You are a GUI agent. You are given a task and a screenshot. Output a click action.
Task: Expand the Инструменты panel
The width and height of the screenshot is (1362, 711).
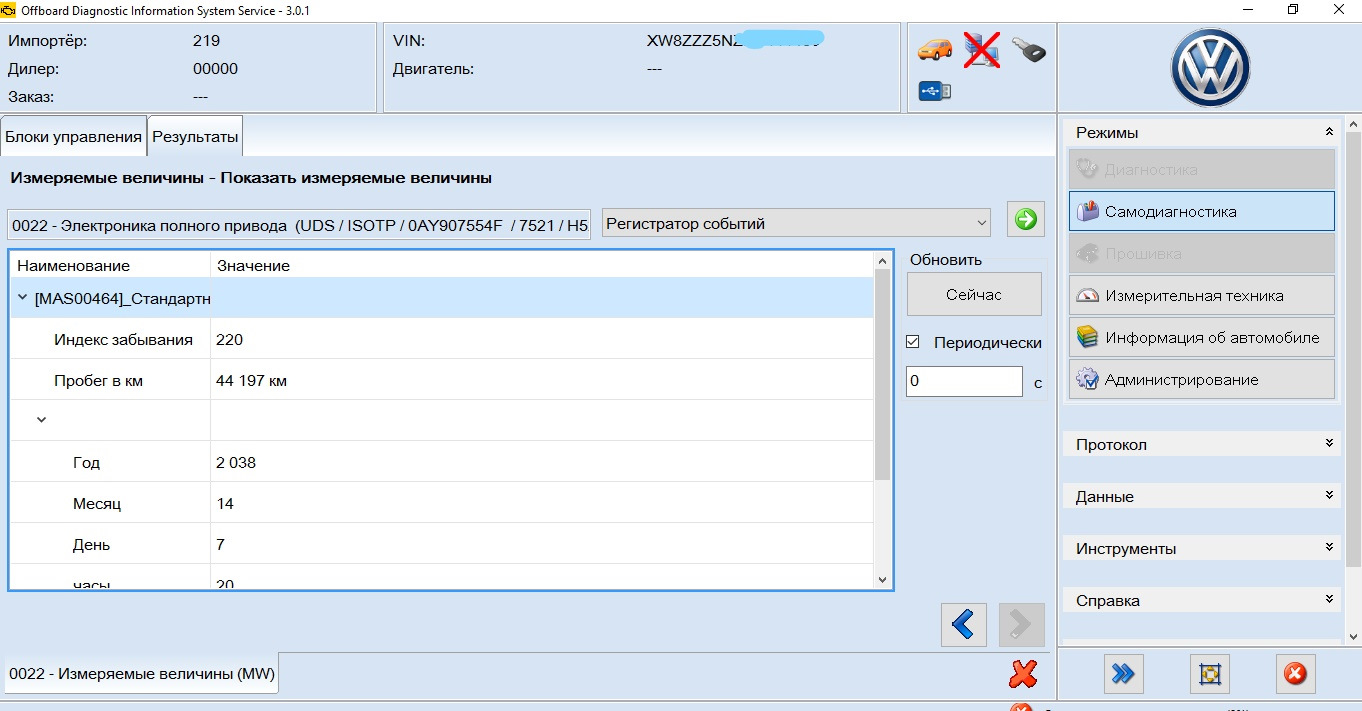coord(1329,548)
